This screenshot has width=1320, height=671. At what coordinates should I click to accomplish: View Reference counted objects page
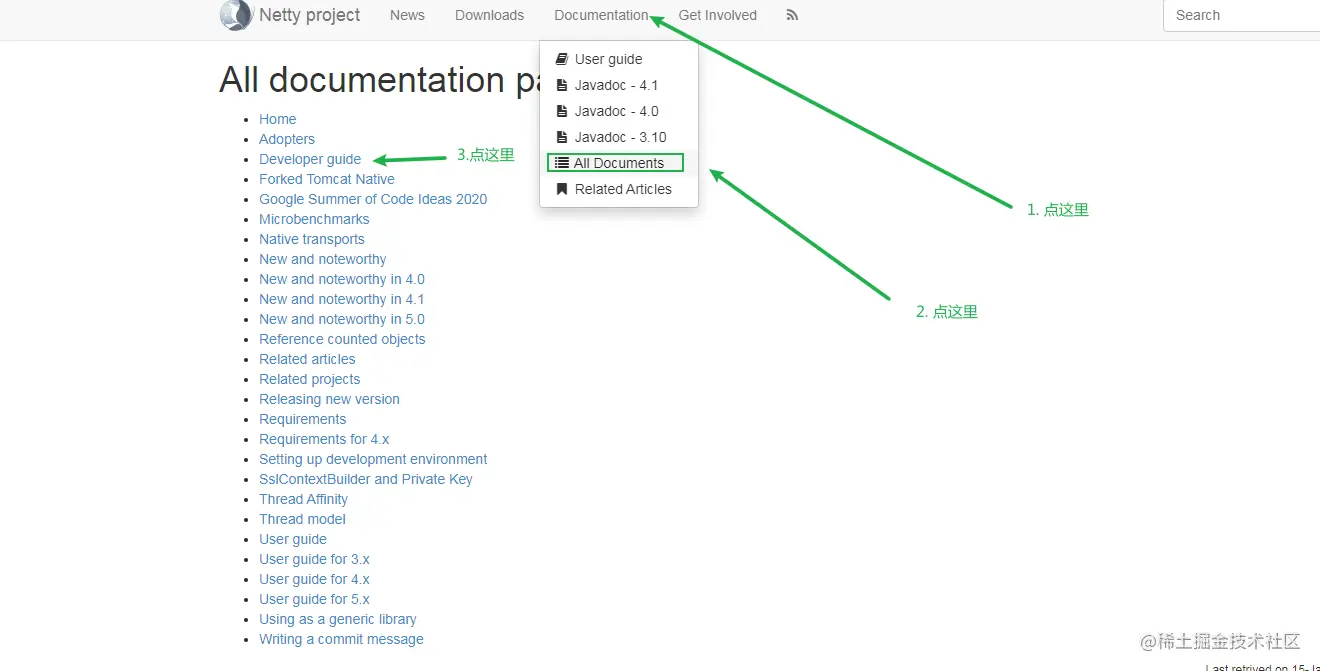pyautogui.click(x=342, y=339)
